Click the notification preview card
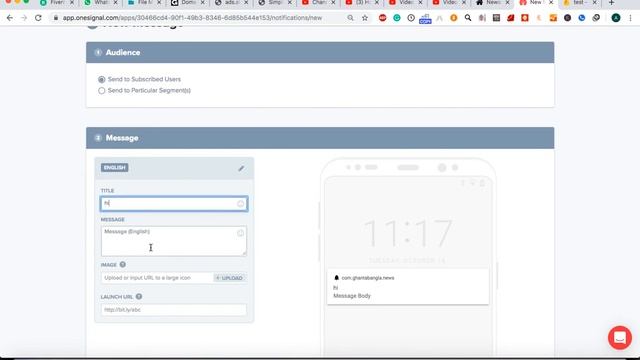Viewport: 640px width, 360px height. point(408,287)
